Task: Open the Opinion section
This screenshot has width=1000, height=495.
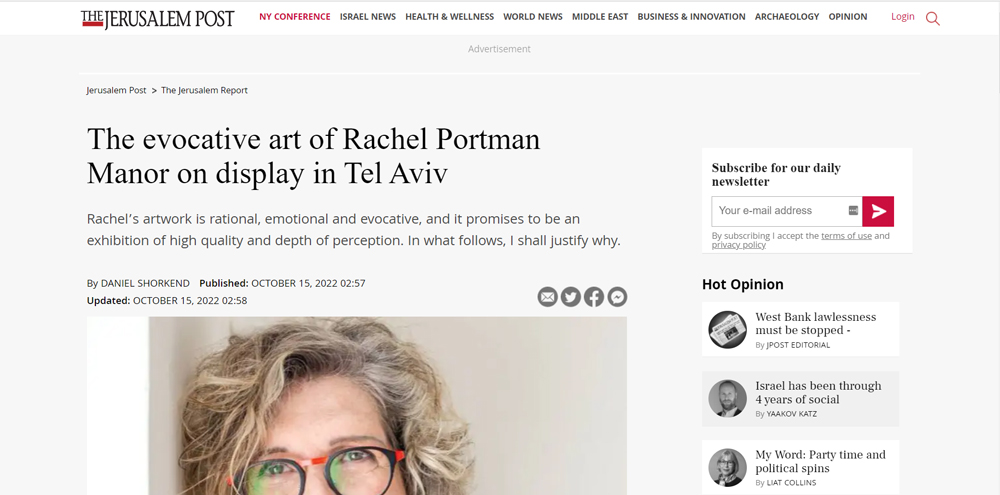Action: tap(848, 17)
